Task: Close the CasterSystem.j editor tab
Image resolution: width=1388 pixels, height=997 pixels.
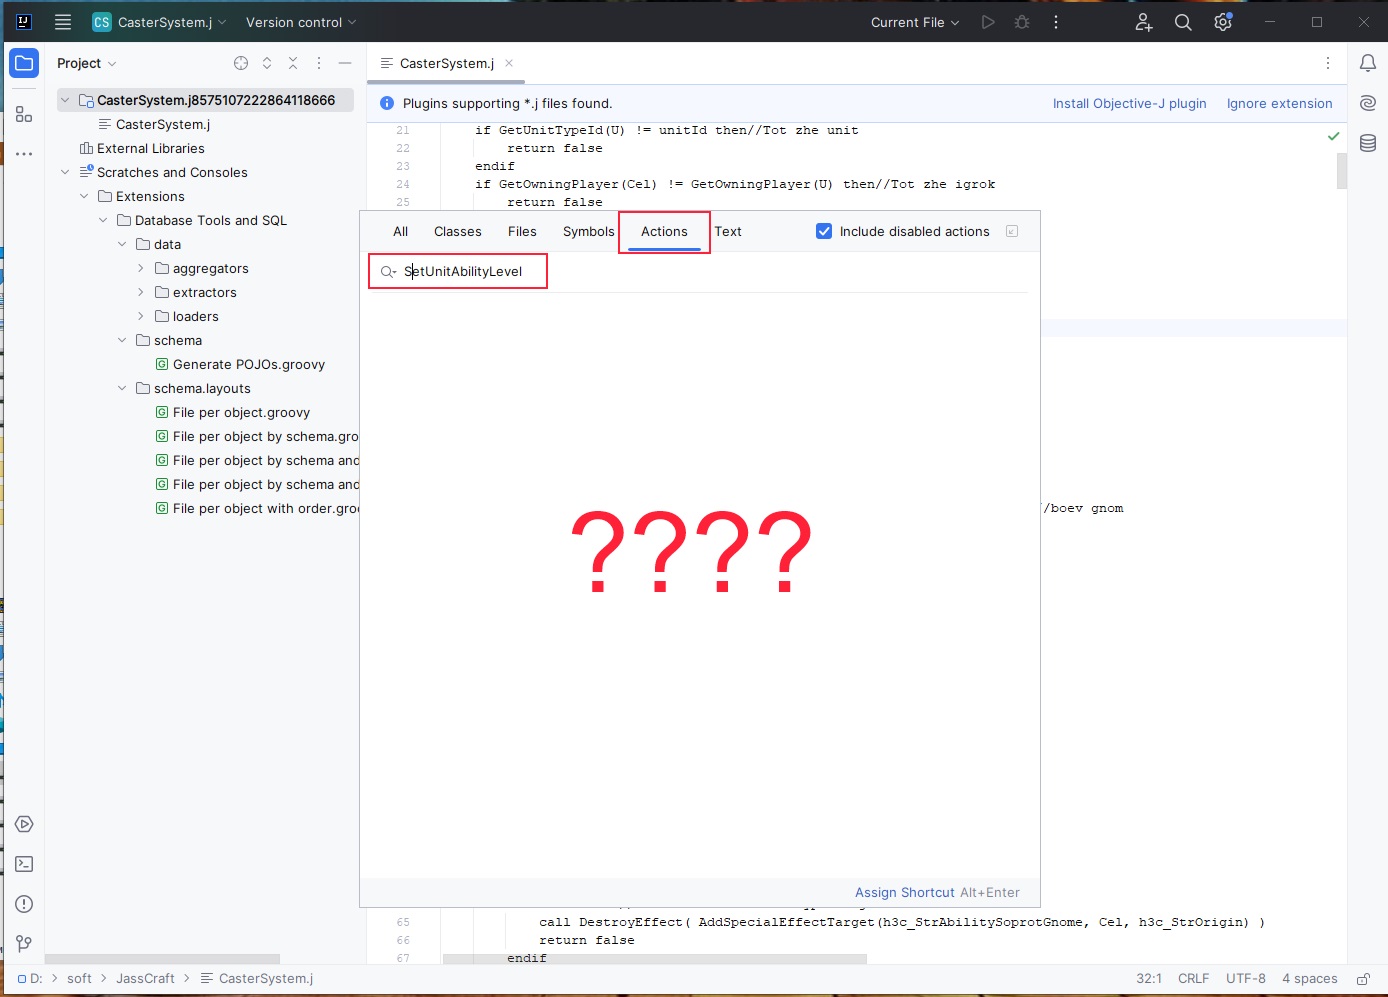Action: tap(509, 63)
